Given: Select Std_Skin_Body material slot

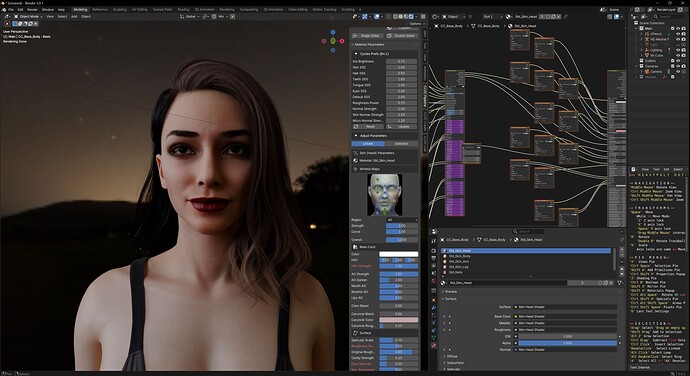Looking at the screenshot, I should [x=526, y=256].
